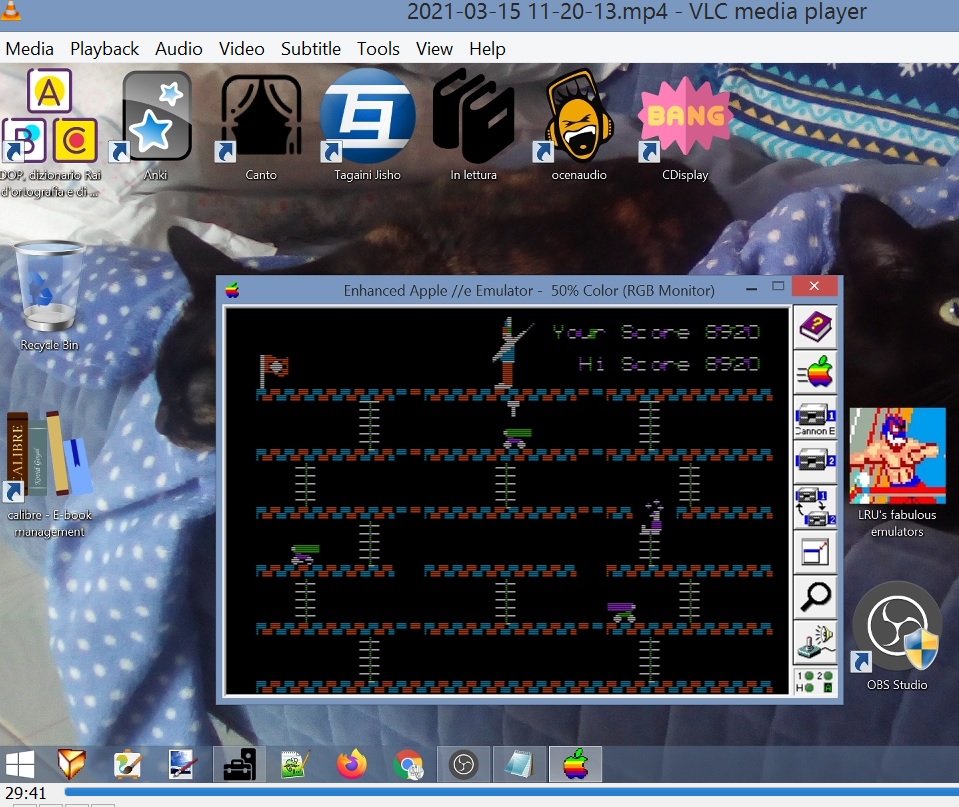
Task: Click the magnifying glass debugger icon
Action: tap(815, 597)
